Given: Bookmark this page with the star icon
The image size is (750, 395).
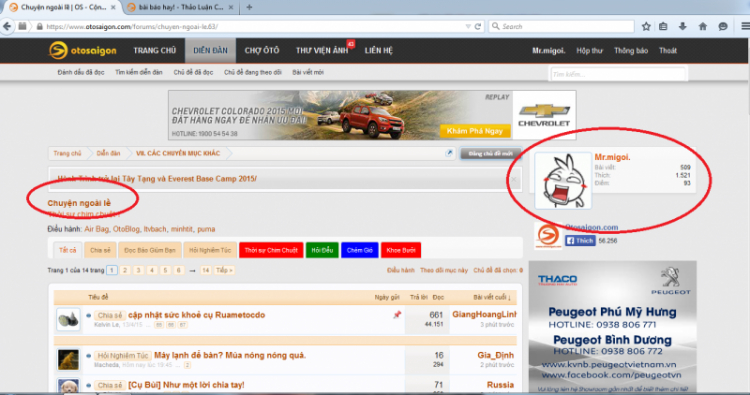Looking at the screenshot, I should 646,26.
